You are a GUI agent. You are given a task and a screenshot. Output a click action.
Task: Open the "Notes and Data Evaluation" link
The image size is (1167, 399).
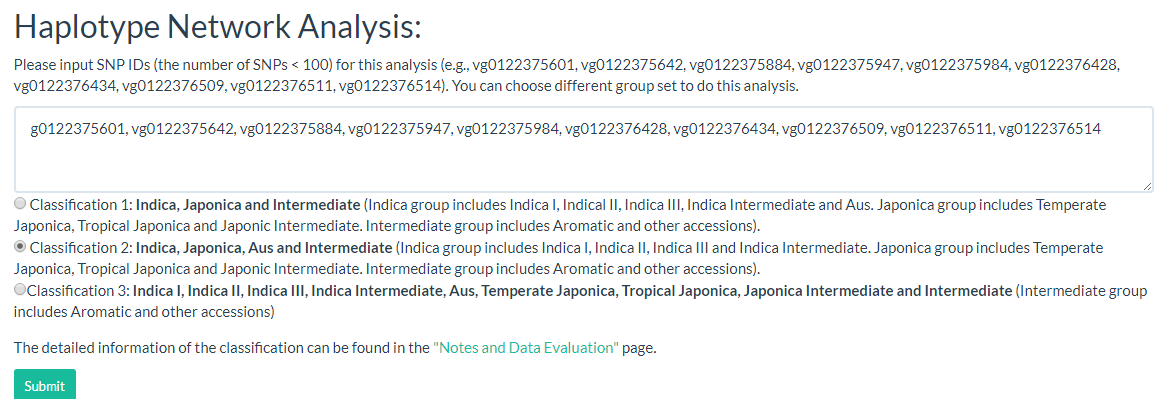[x=525, y=348]
